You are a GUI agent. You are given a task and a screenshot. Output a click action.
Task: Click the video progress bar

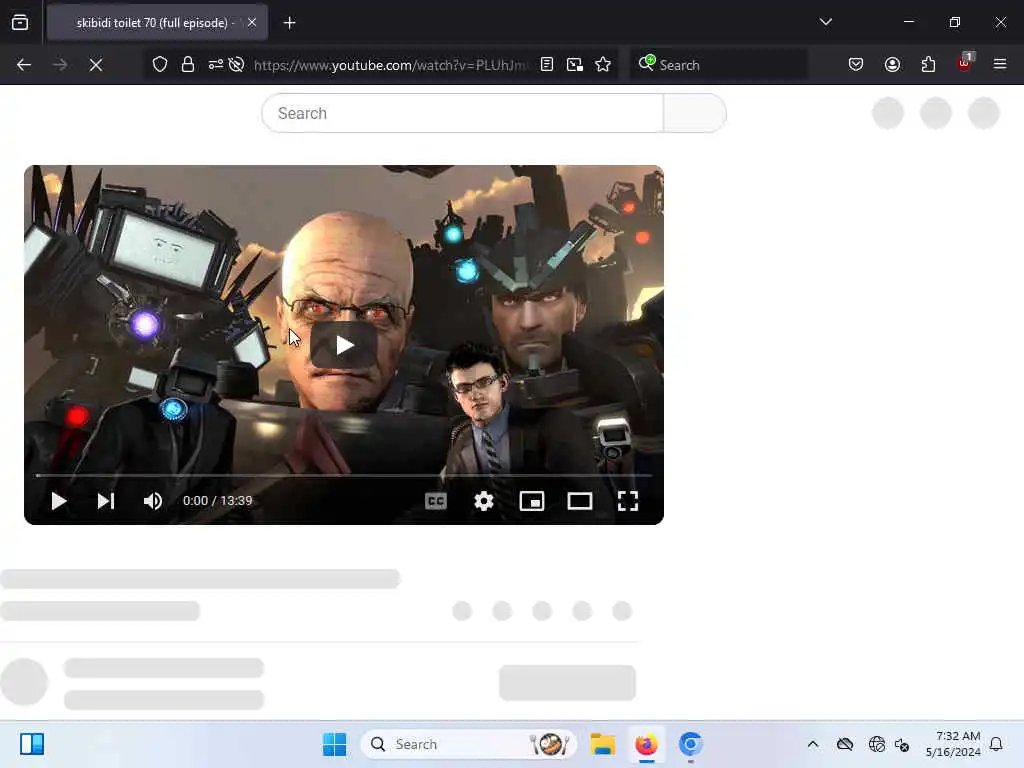click(x=344, y=475)
